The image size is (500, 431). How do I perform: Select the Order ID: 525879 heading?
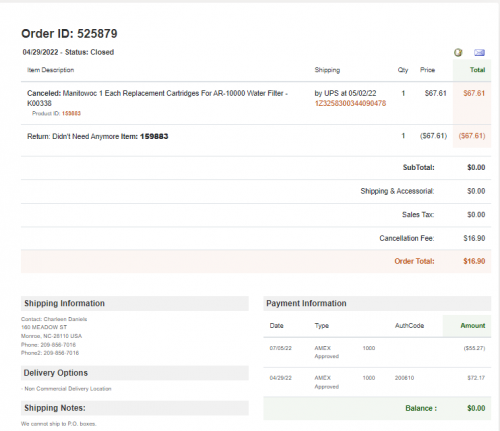coord(69,34)
